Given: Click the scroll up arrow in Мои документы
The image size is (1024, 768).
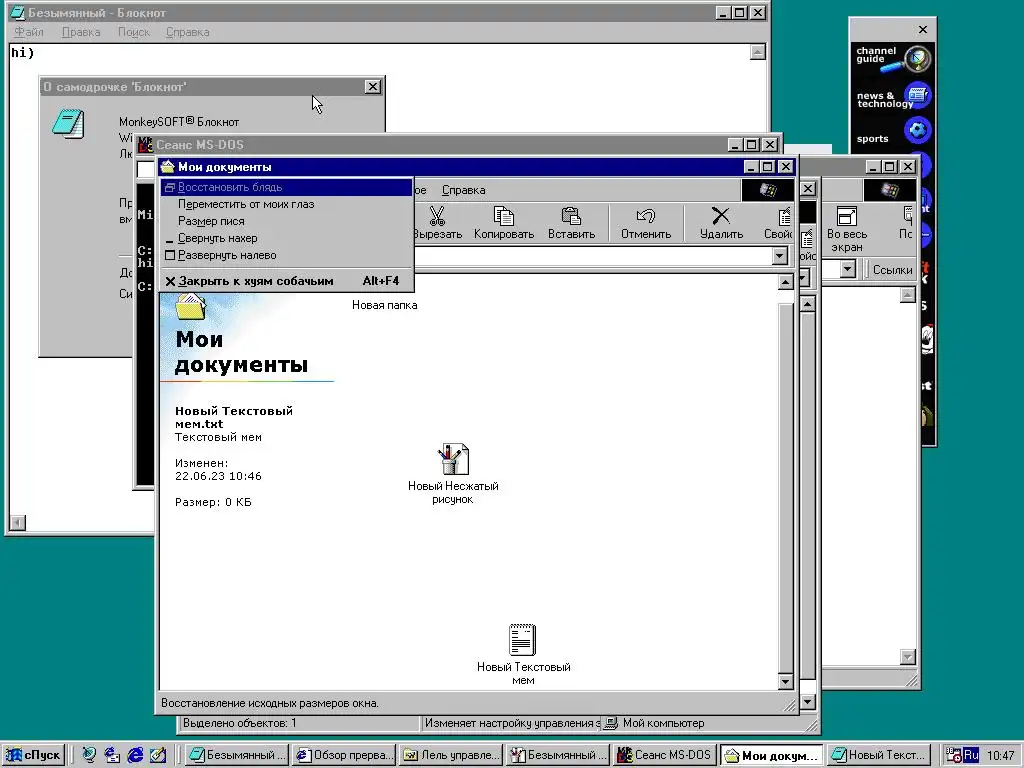Looking at the screenshot, I should click(x=785, y=281).
